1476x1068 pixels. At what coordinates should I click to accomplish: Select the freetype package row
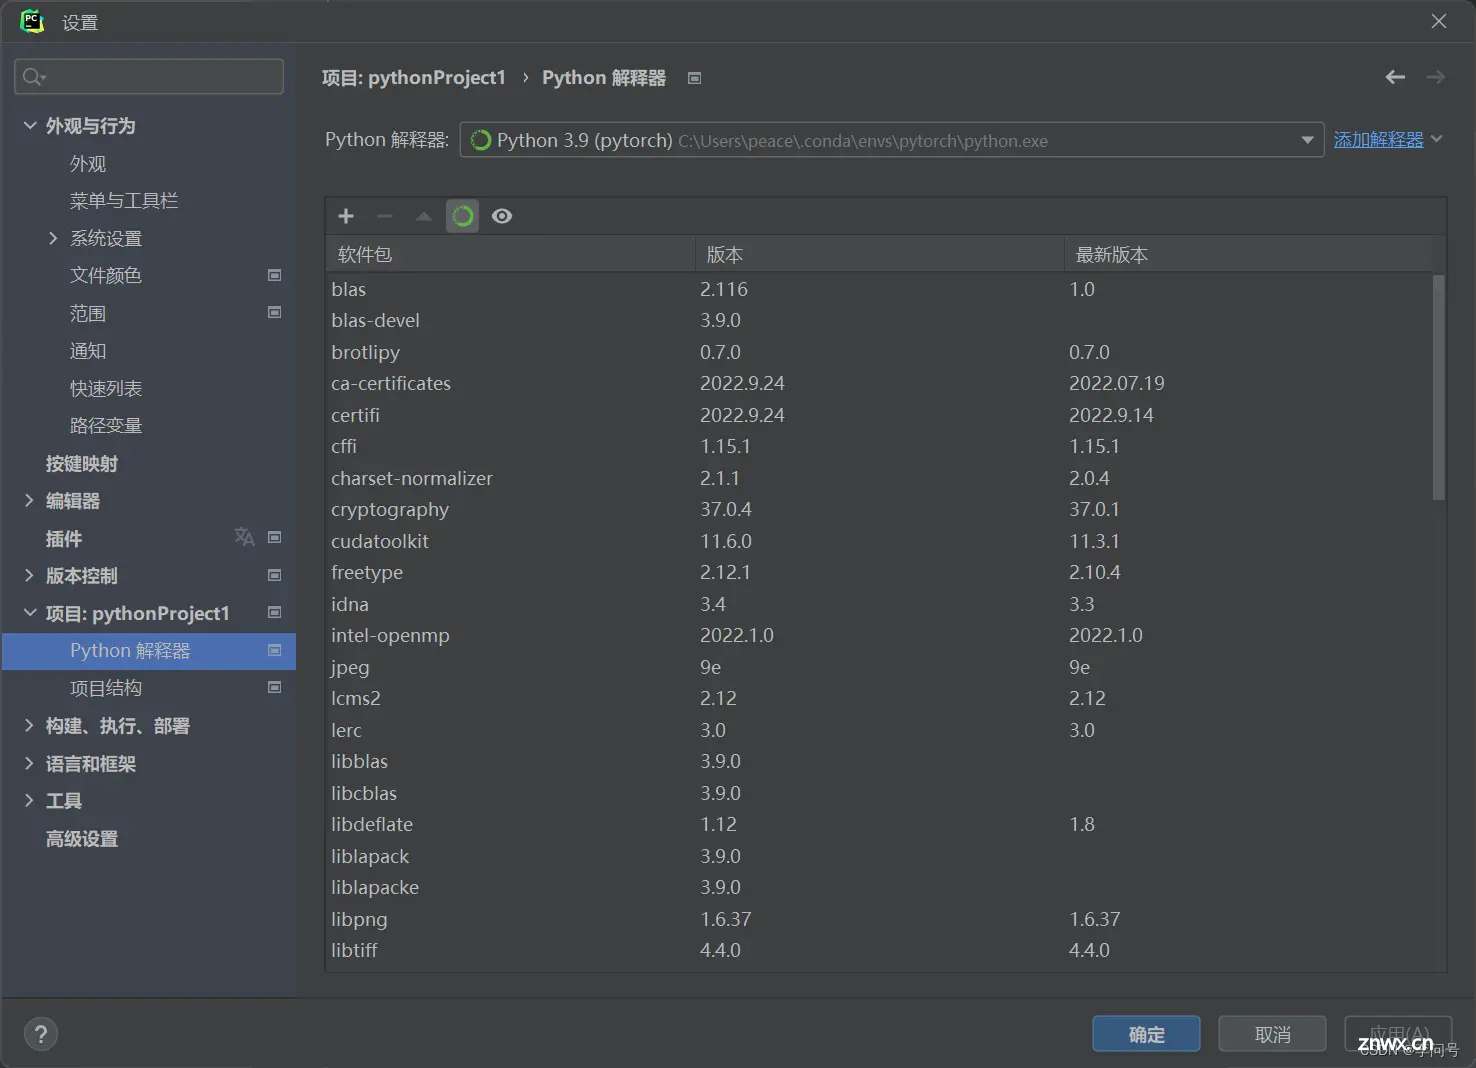click(x=880, y=572)
